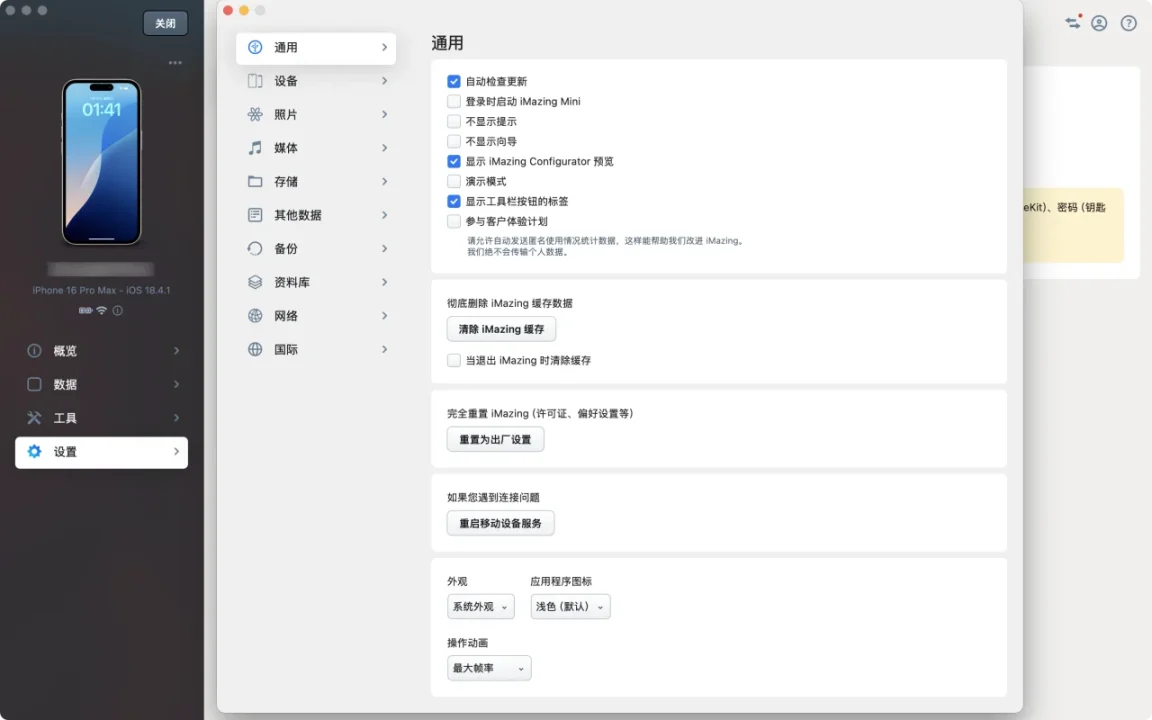Image resolution: width=1152 pixels, height=720 pixels.
Task: Click the 国际 international globe icon
Action: 255,350
